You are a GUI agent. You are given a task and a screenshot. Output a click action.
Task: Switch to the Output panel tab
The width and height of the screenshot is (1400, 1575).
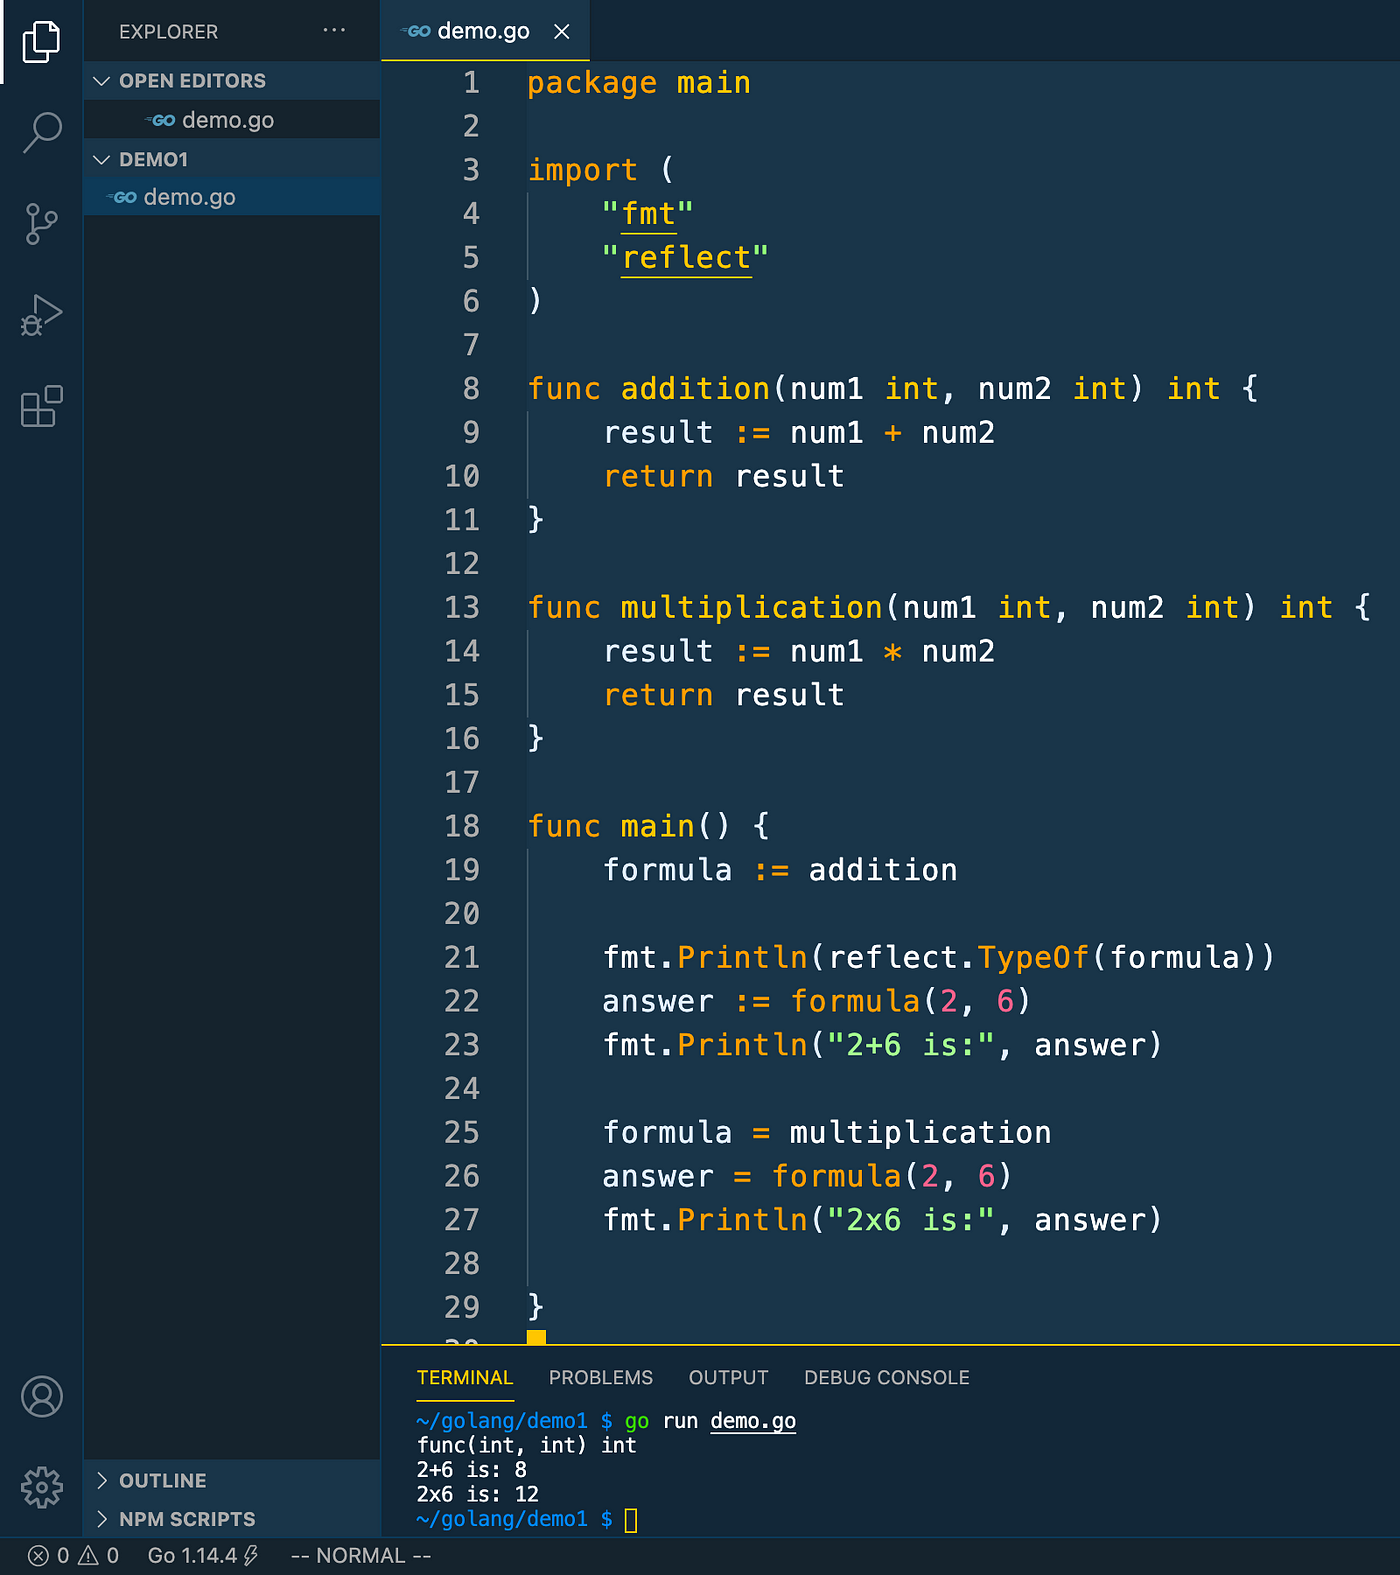pyautogui.click(x=728, y=1377)
